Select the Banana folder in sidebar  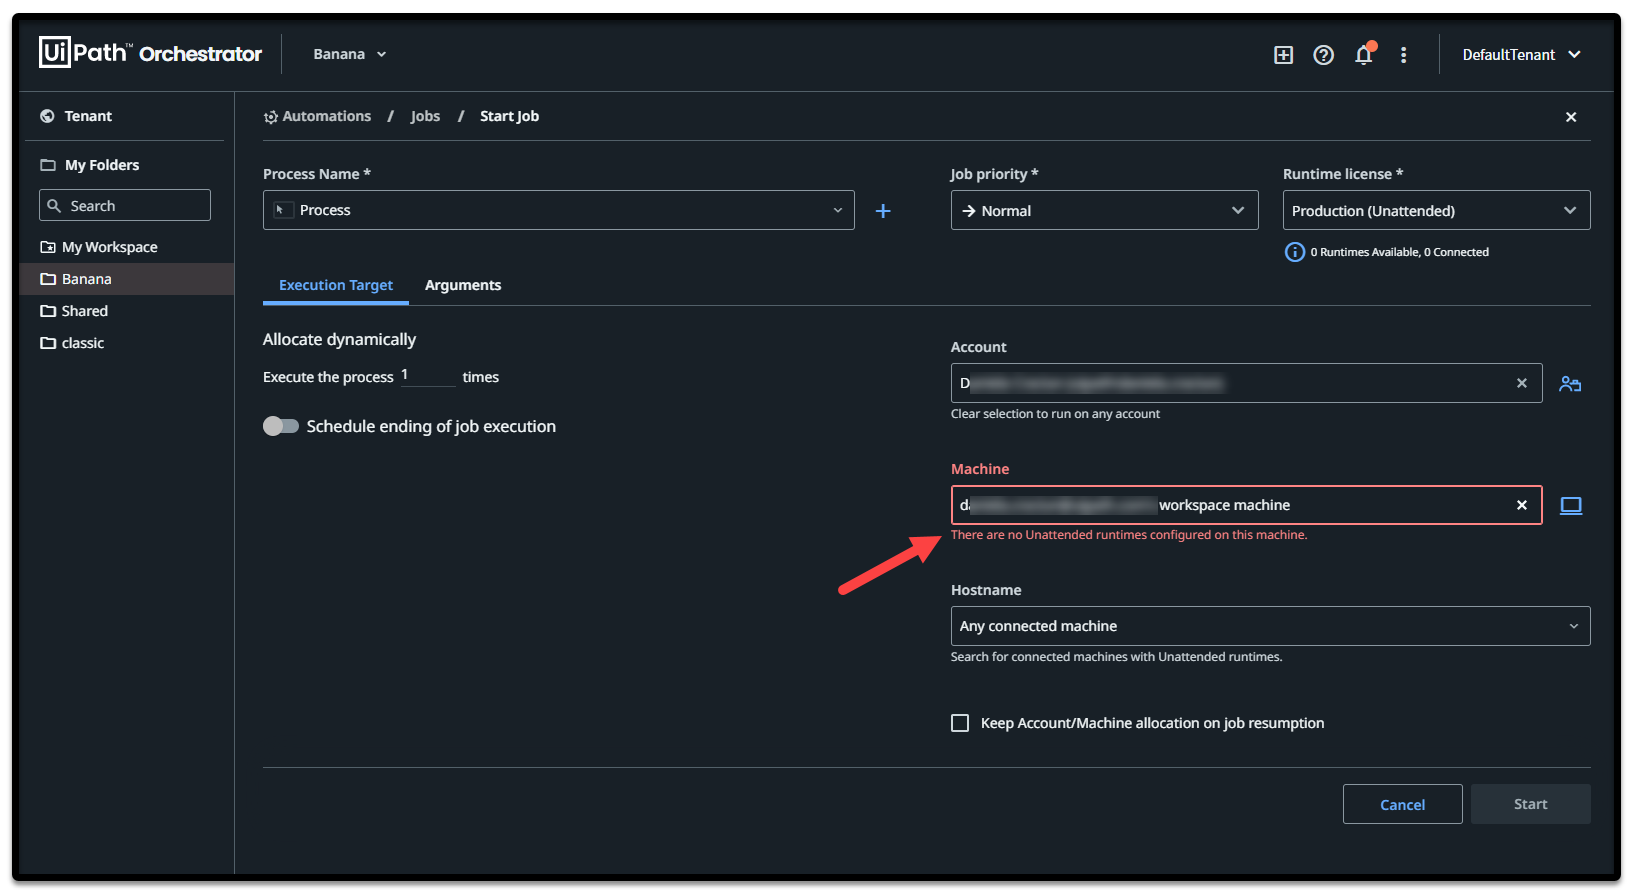[126, 279]
